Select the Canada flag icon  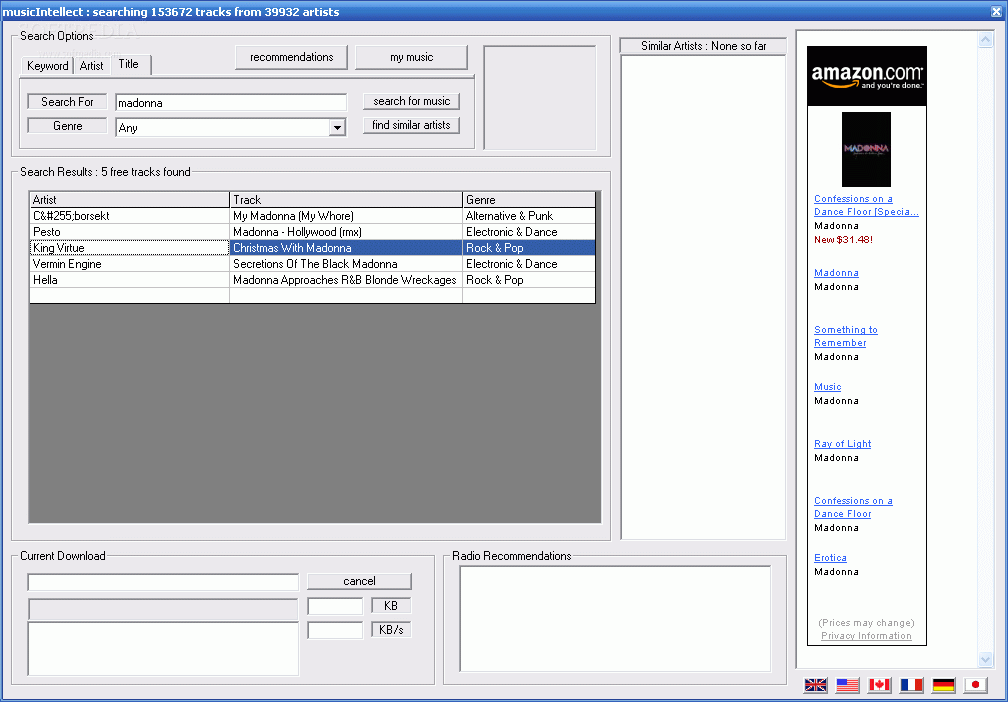click(879, 685)
